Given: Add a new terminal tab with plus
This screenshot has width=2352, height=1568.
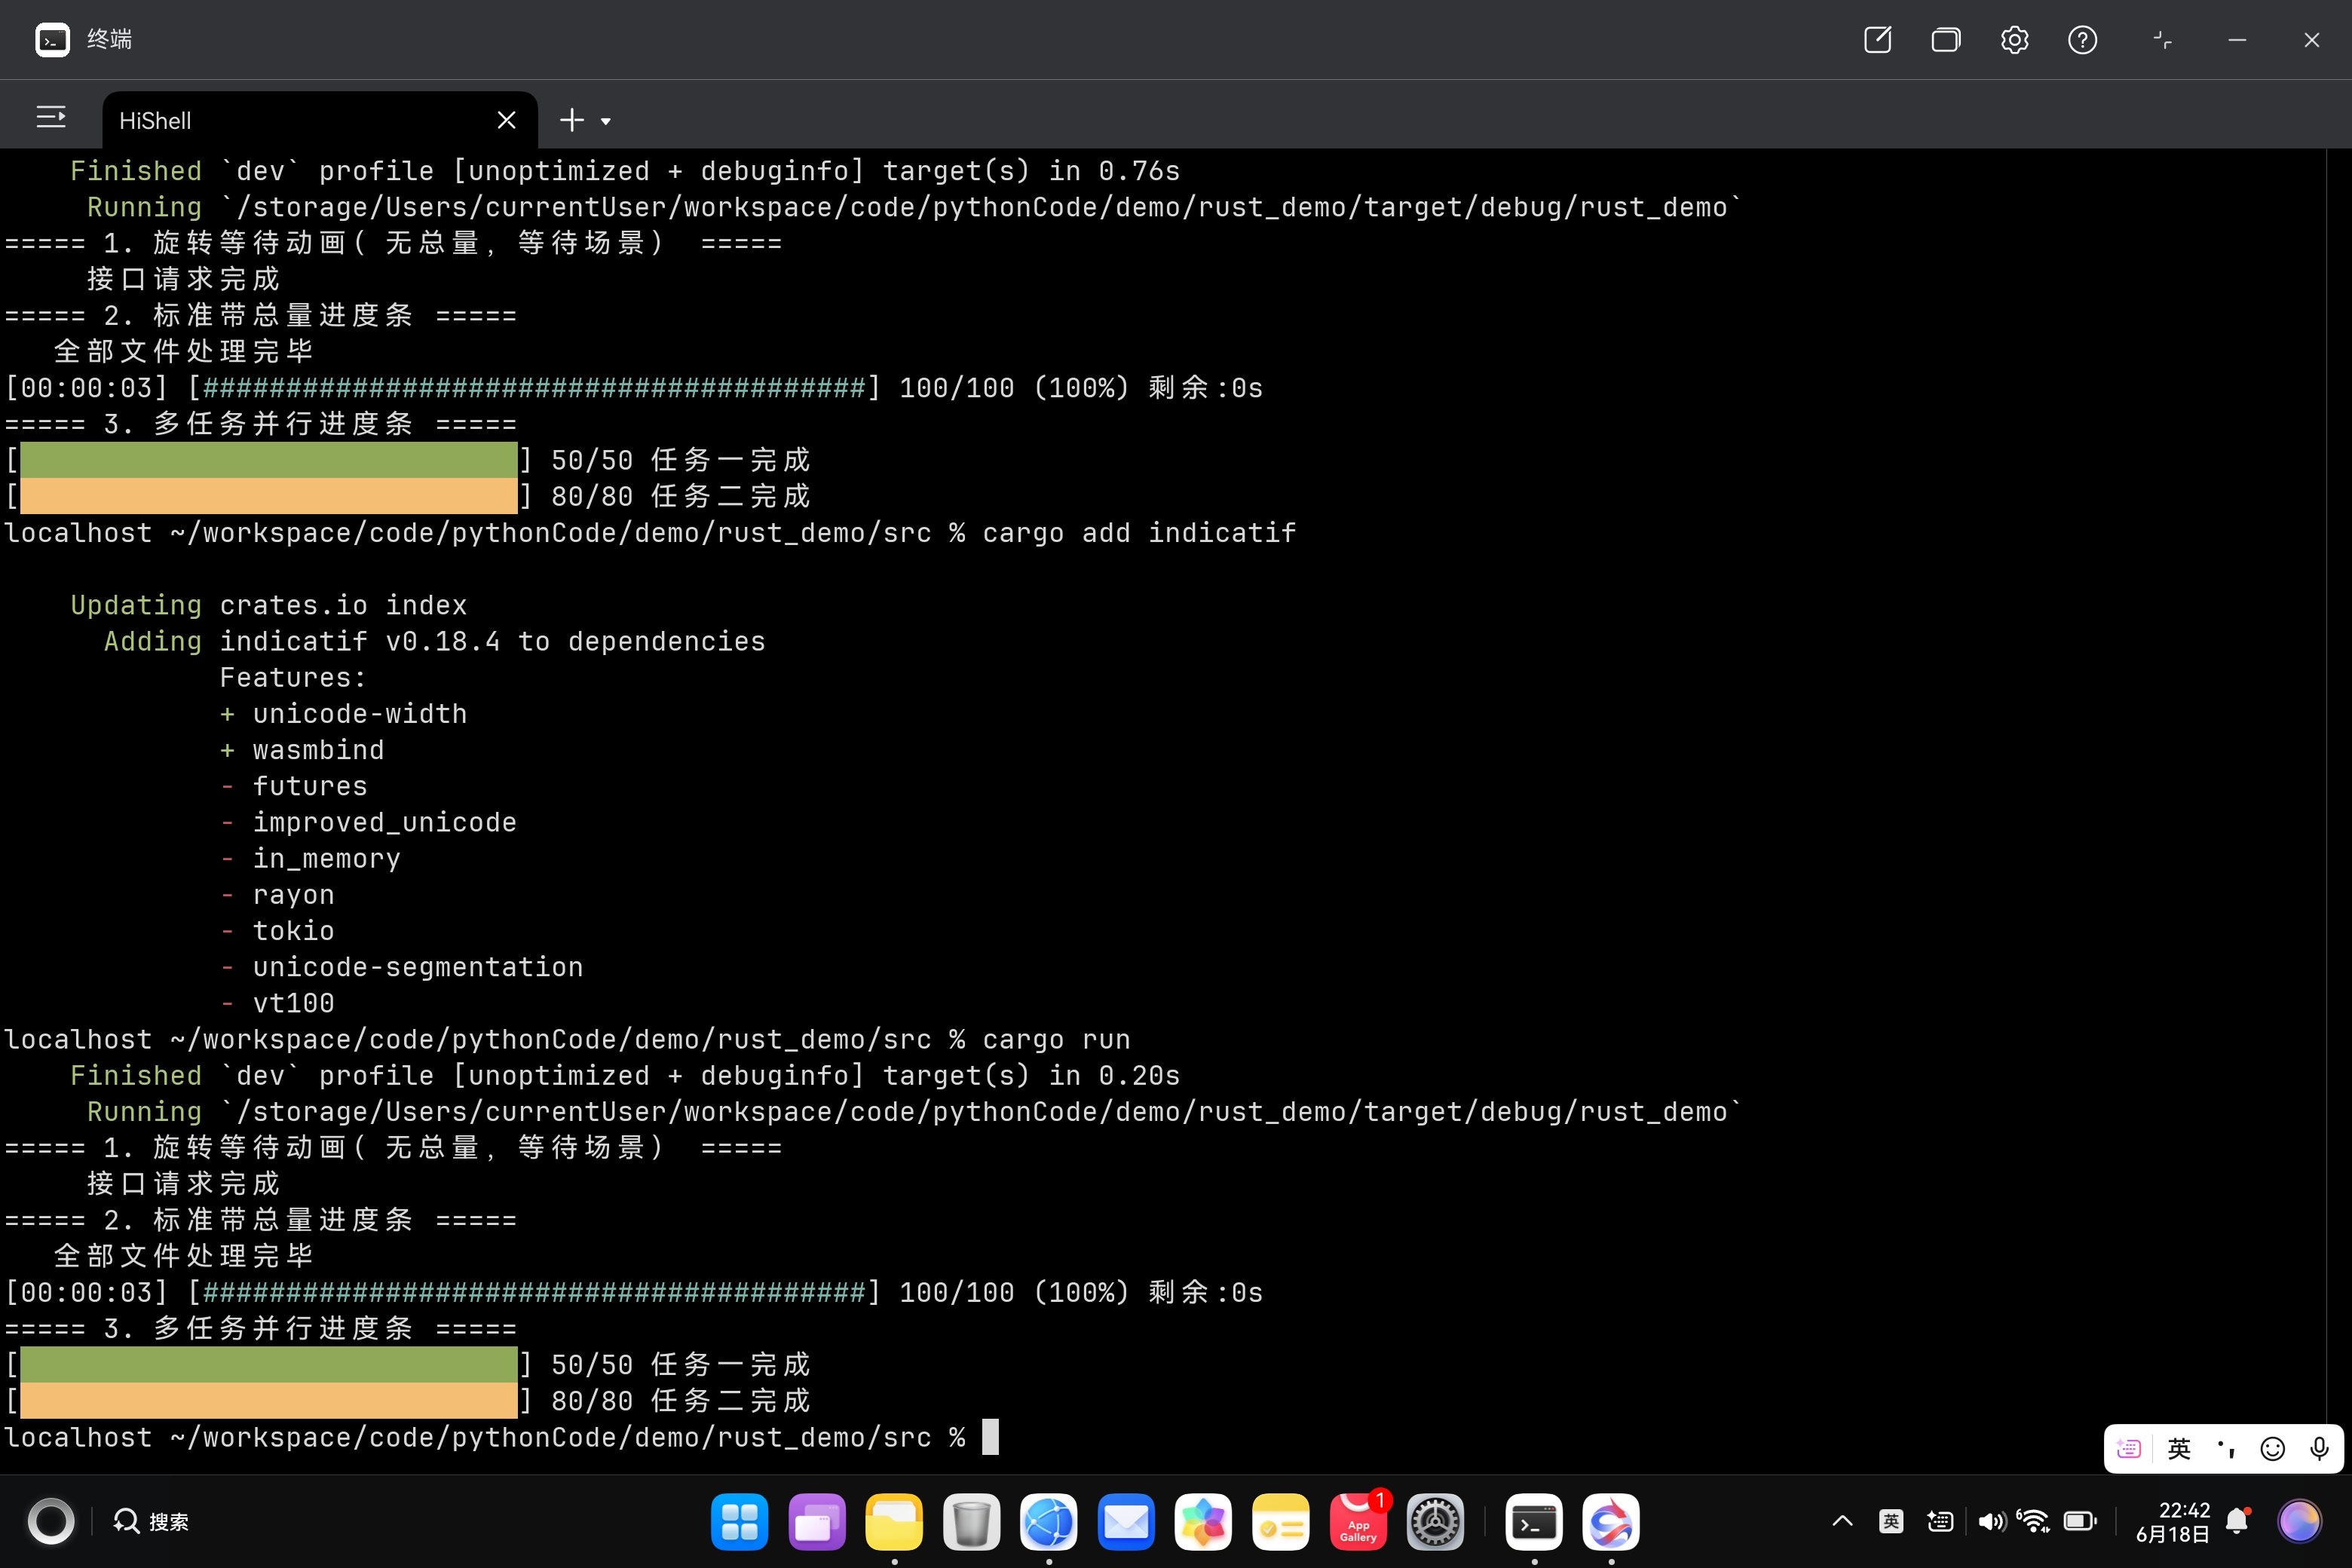Looking at the screenshot, I should coord(571,120).
